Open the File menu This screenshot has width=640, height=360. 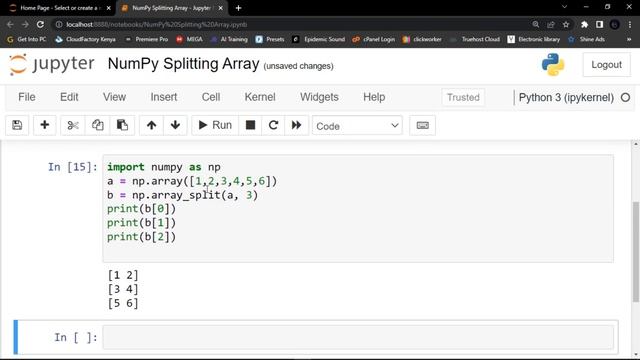click(x=27, y=97)
